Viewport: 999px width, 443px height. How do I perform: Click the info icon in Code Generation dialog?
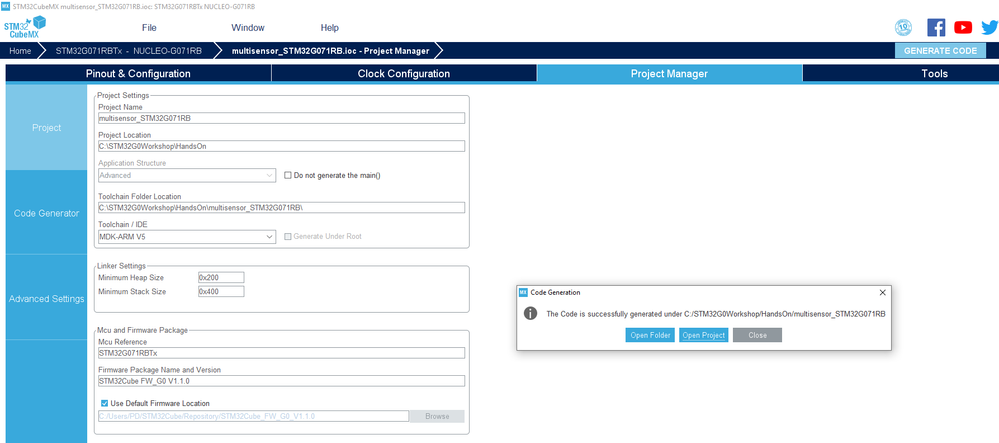(530, 314)
